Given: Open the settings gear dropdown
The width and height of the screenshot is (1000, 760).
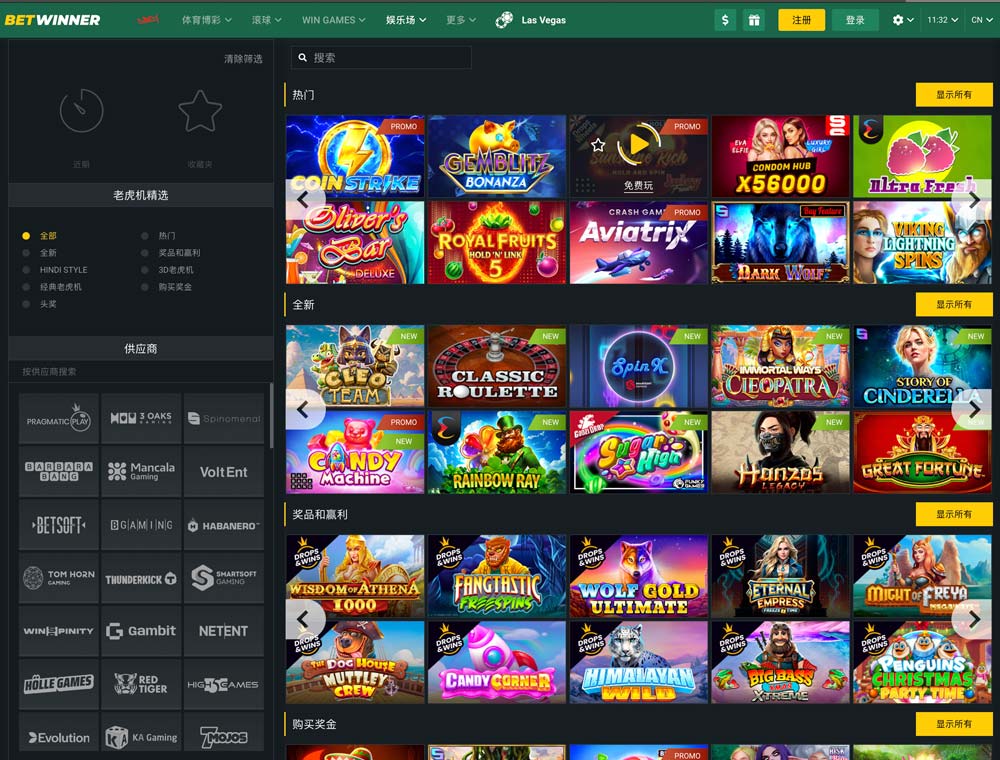Looking at the screenshot, I should (903, 20).
